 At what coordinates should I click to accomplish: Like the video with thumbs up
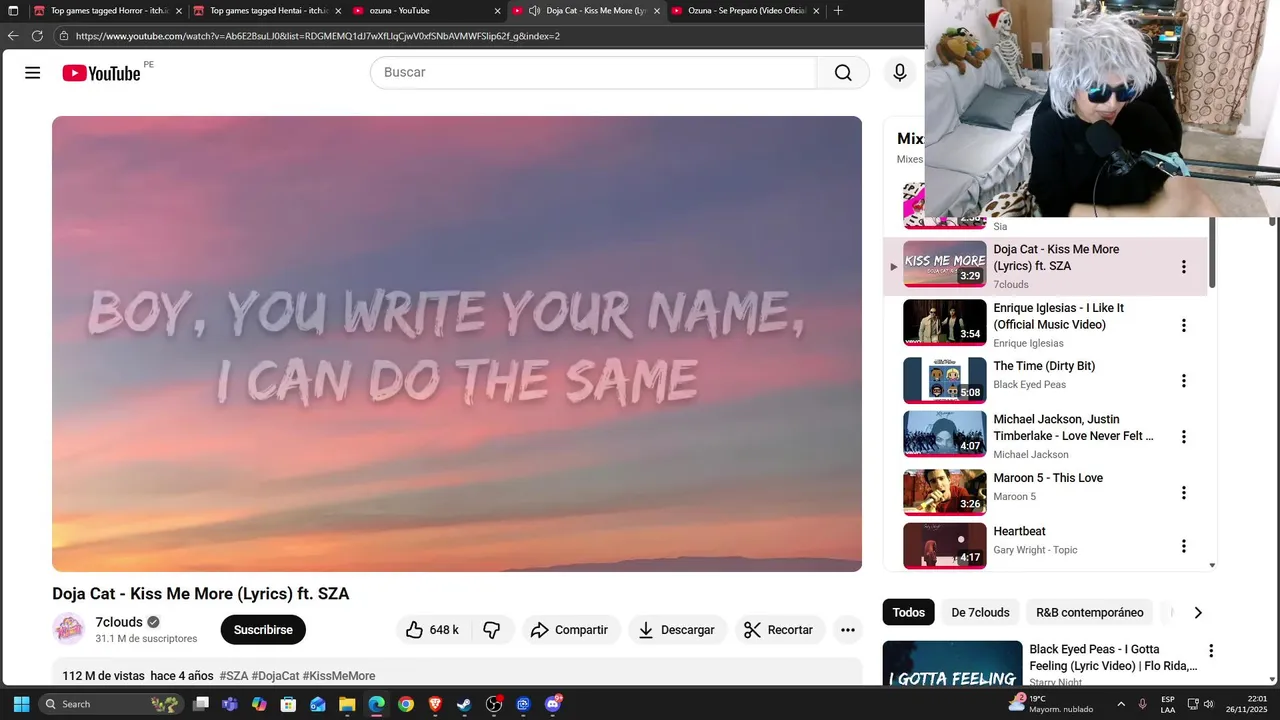[x=432, y=630]
